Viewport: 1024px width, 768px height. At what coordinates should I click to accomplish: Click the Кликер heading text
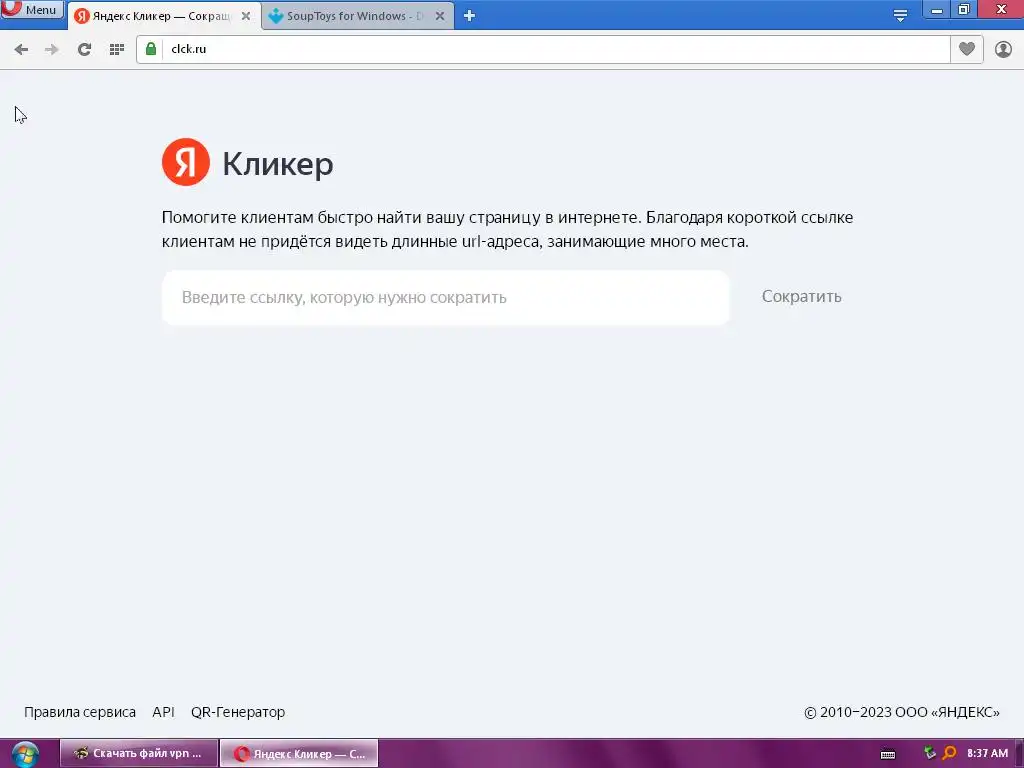(278, 163)
